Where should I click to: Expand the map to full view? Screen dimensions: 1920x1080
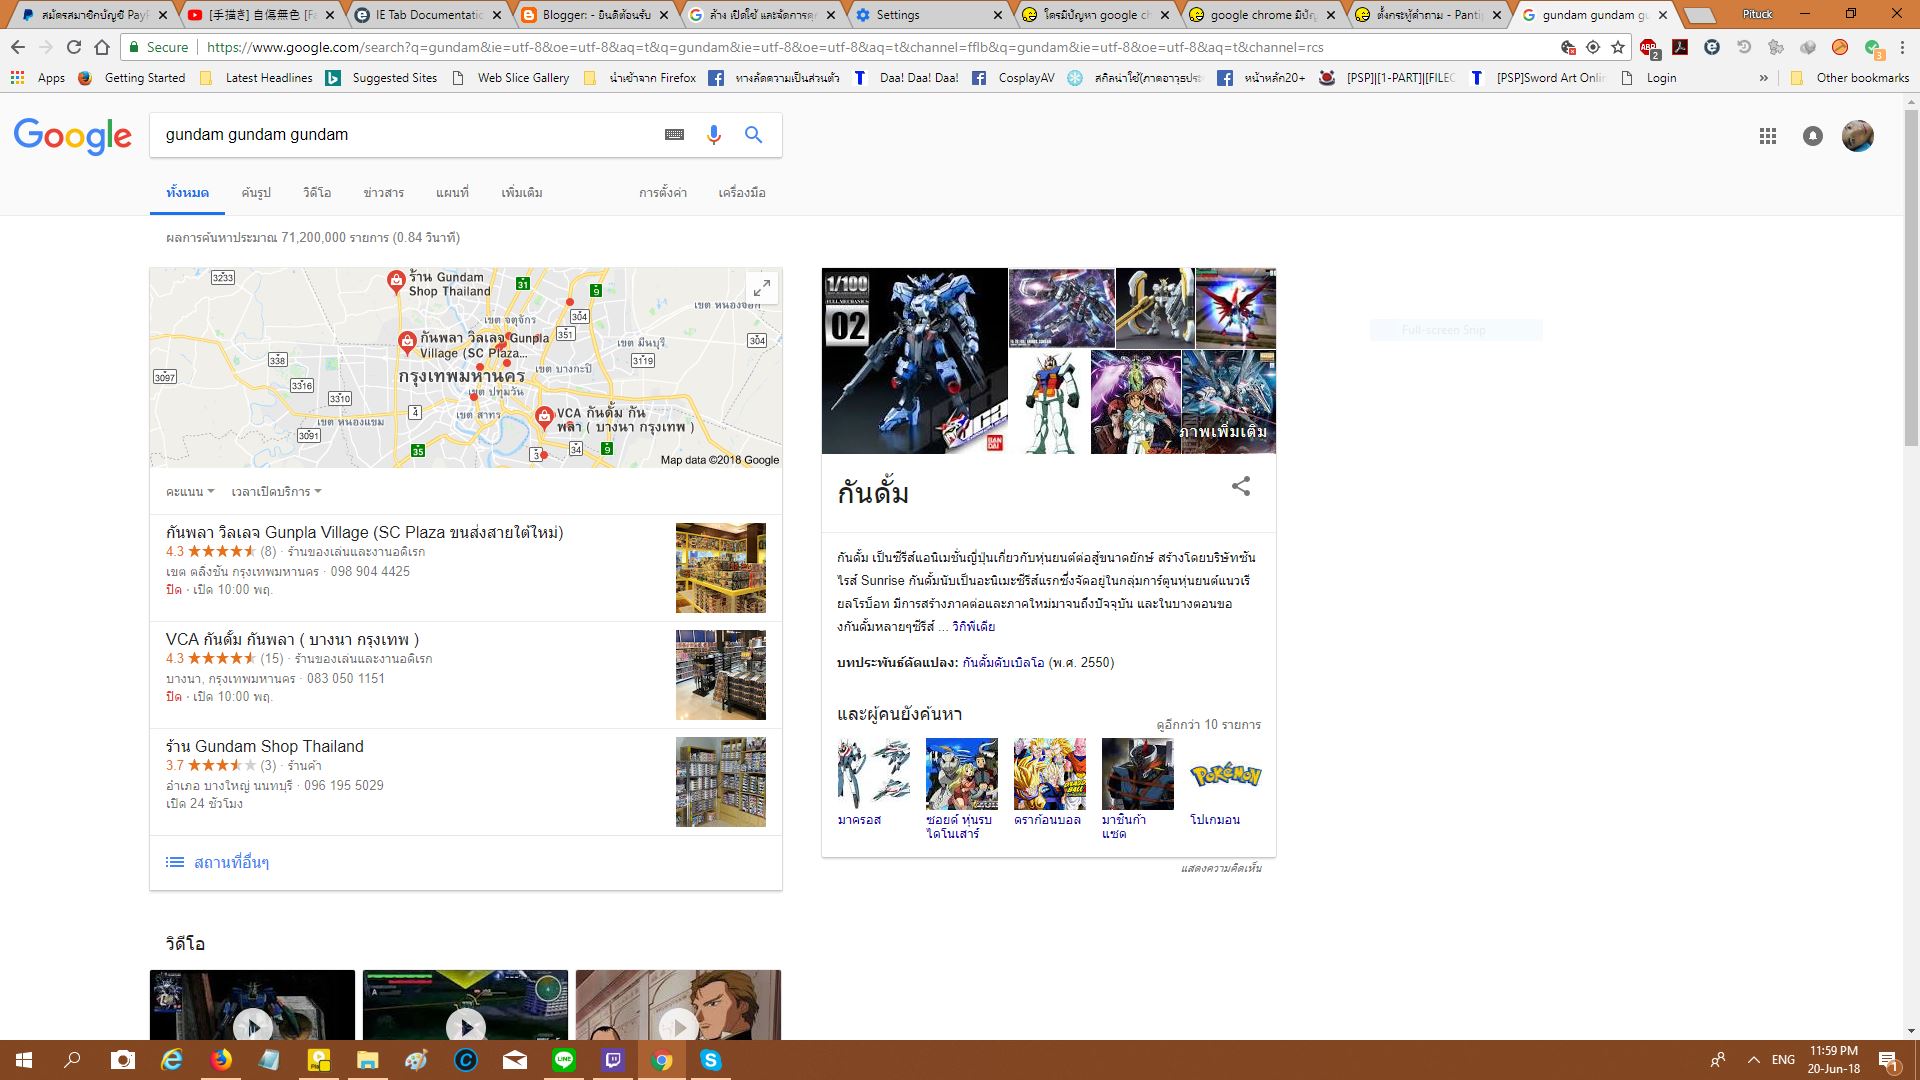(x=761, y=288)
